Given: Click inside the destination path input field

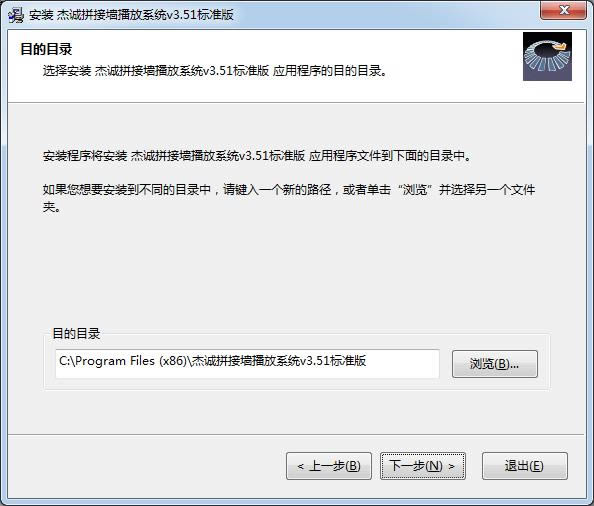Looking at the screenshot, I should coord(247,364).
